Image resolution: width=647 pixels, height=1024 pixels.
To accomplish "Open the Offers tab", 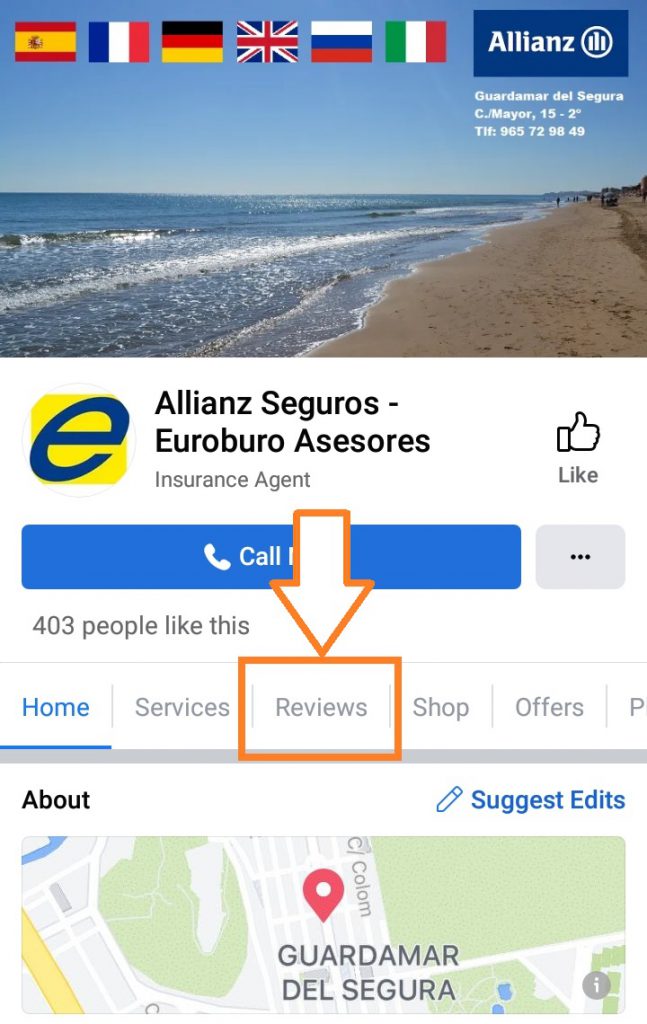I will pyautogui.click(x=549, y=707).
